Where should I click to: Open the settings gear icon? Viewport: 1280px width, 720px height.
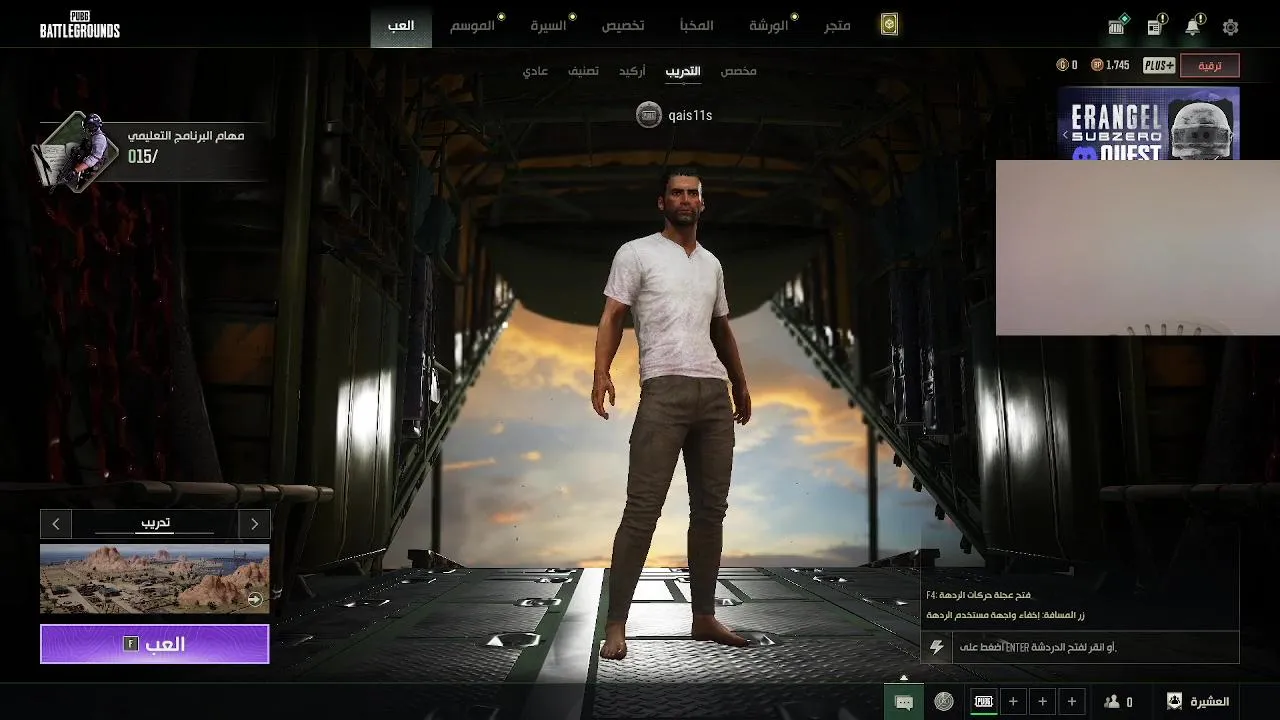pos(1230,27)
